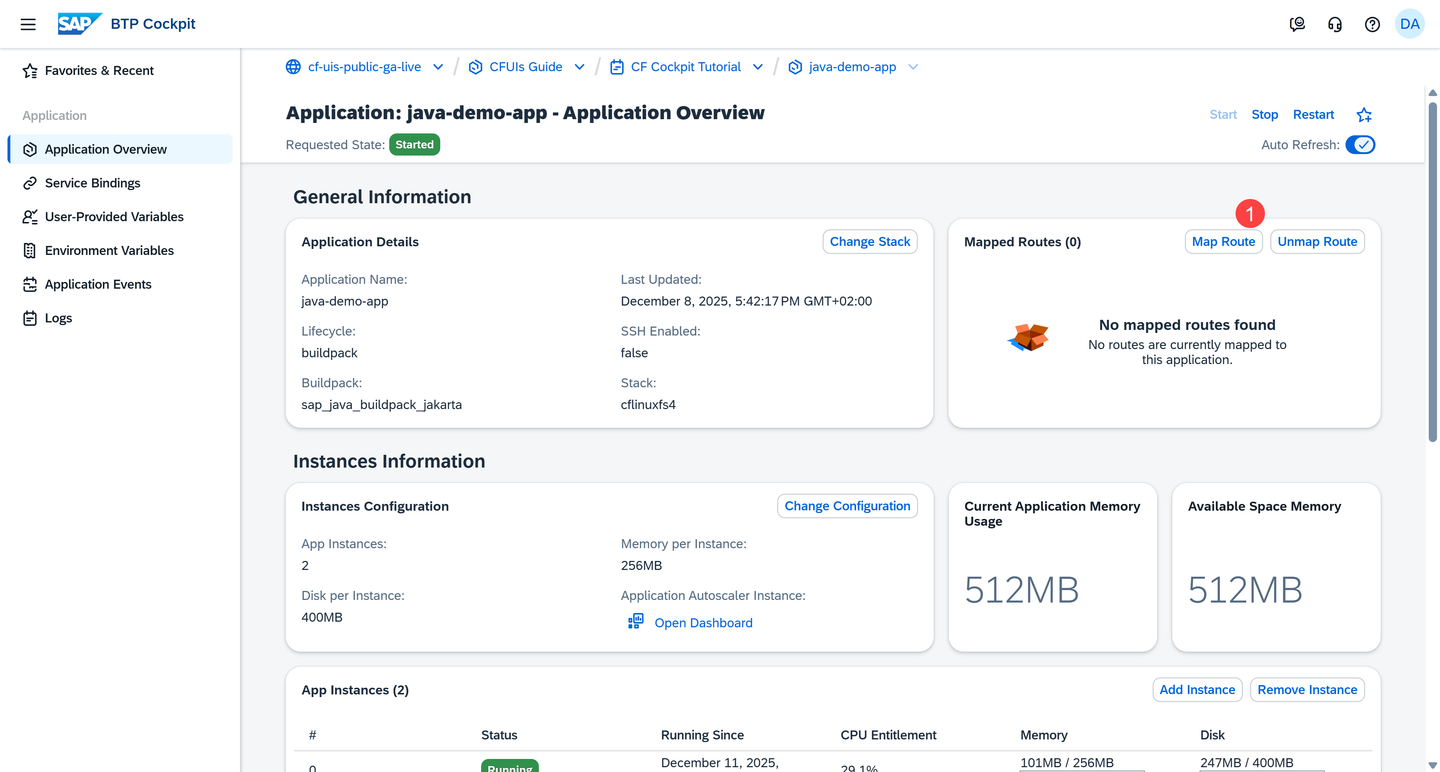Click 512MB under Current Application Memory Usage
This screenshot has height=772, width=1440.
(1022, 590)
